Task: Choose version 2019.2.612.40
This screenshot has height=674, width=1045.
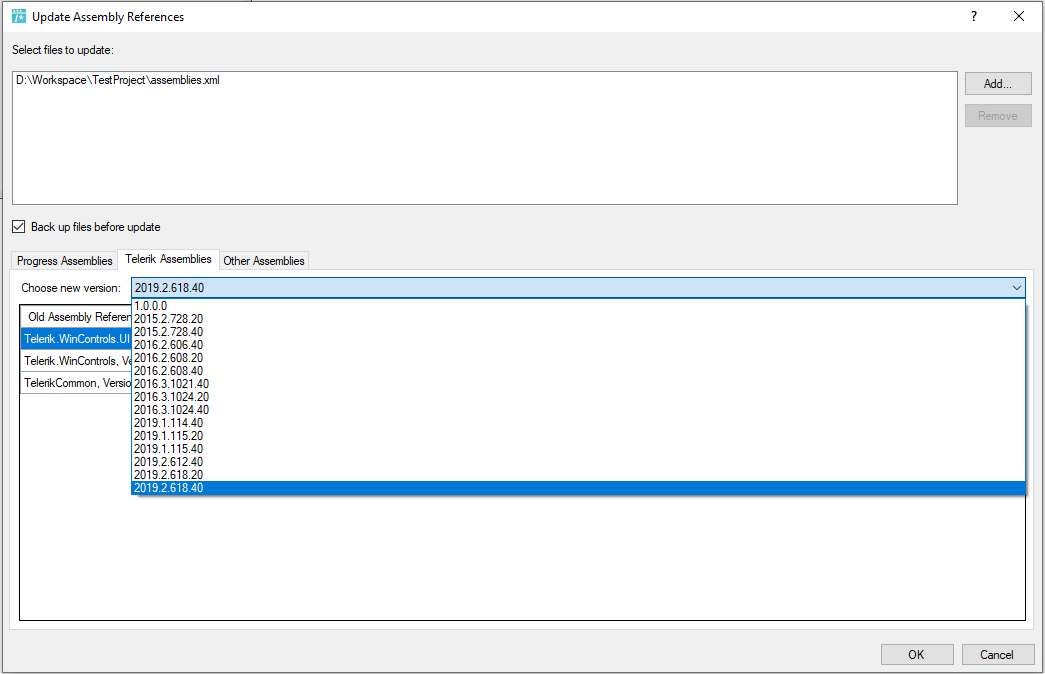Action: (x=578, y=462)
